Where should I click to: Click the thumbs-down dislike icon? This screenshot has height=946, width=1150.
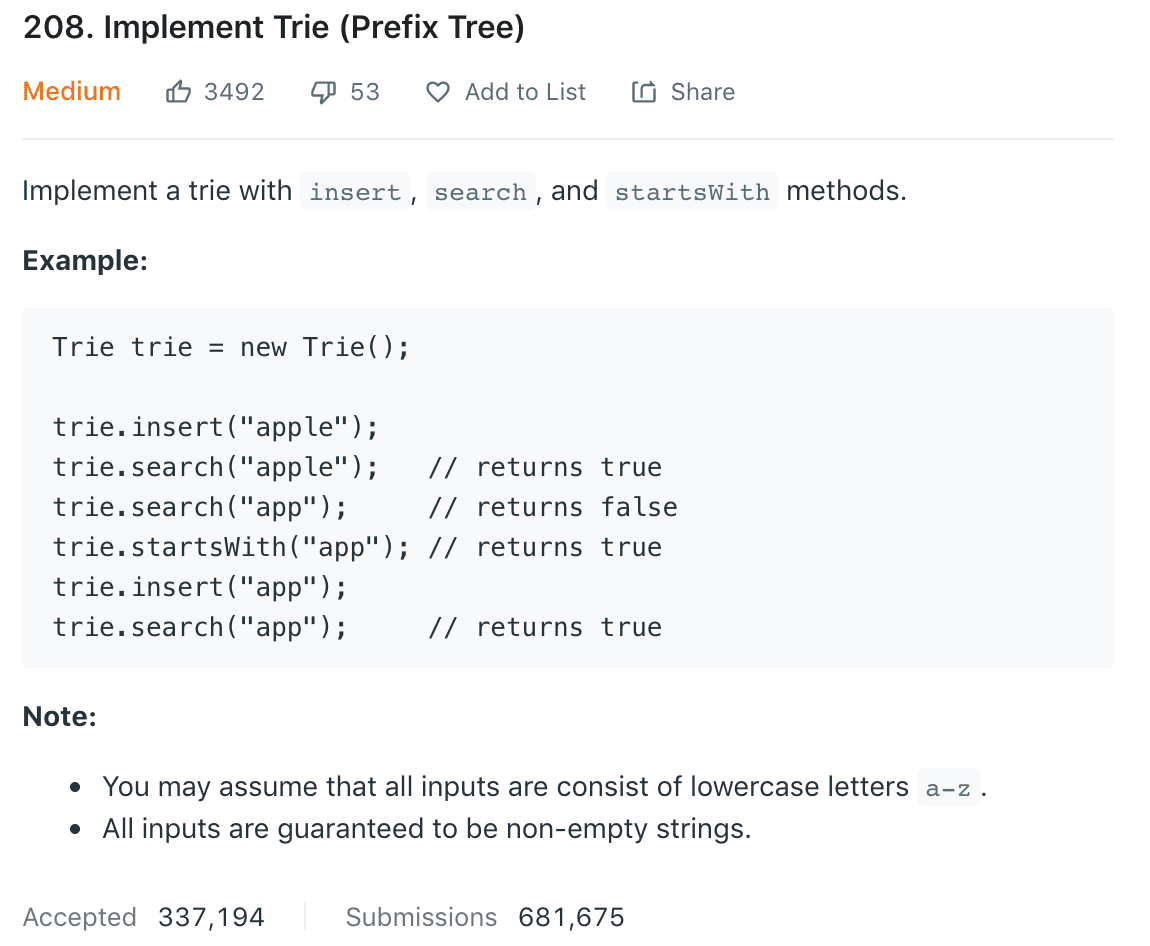click(x=324, y=92)
